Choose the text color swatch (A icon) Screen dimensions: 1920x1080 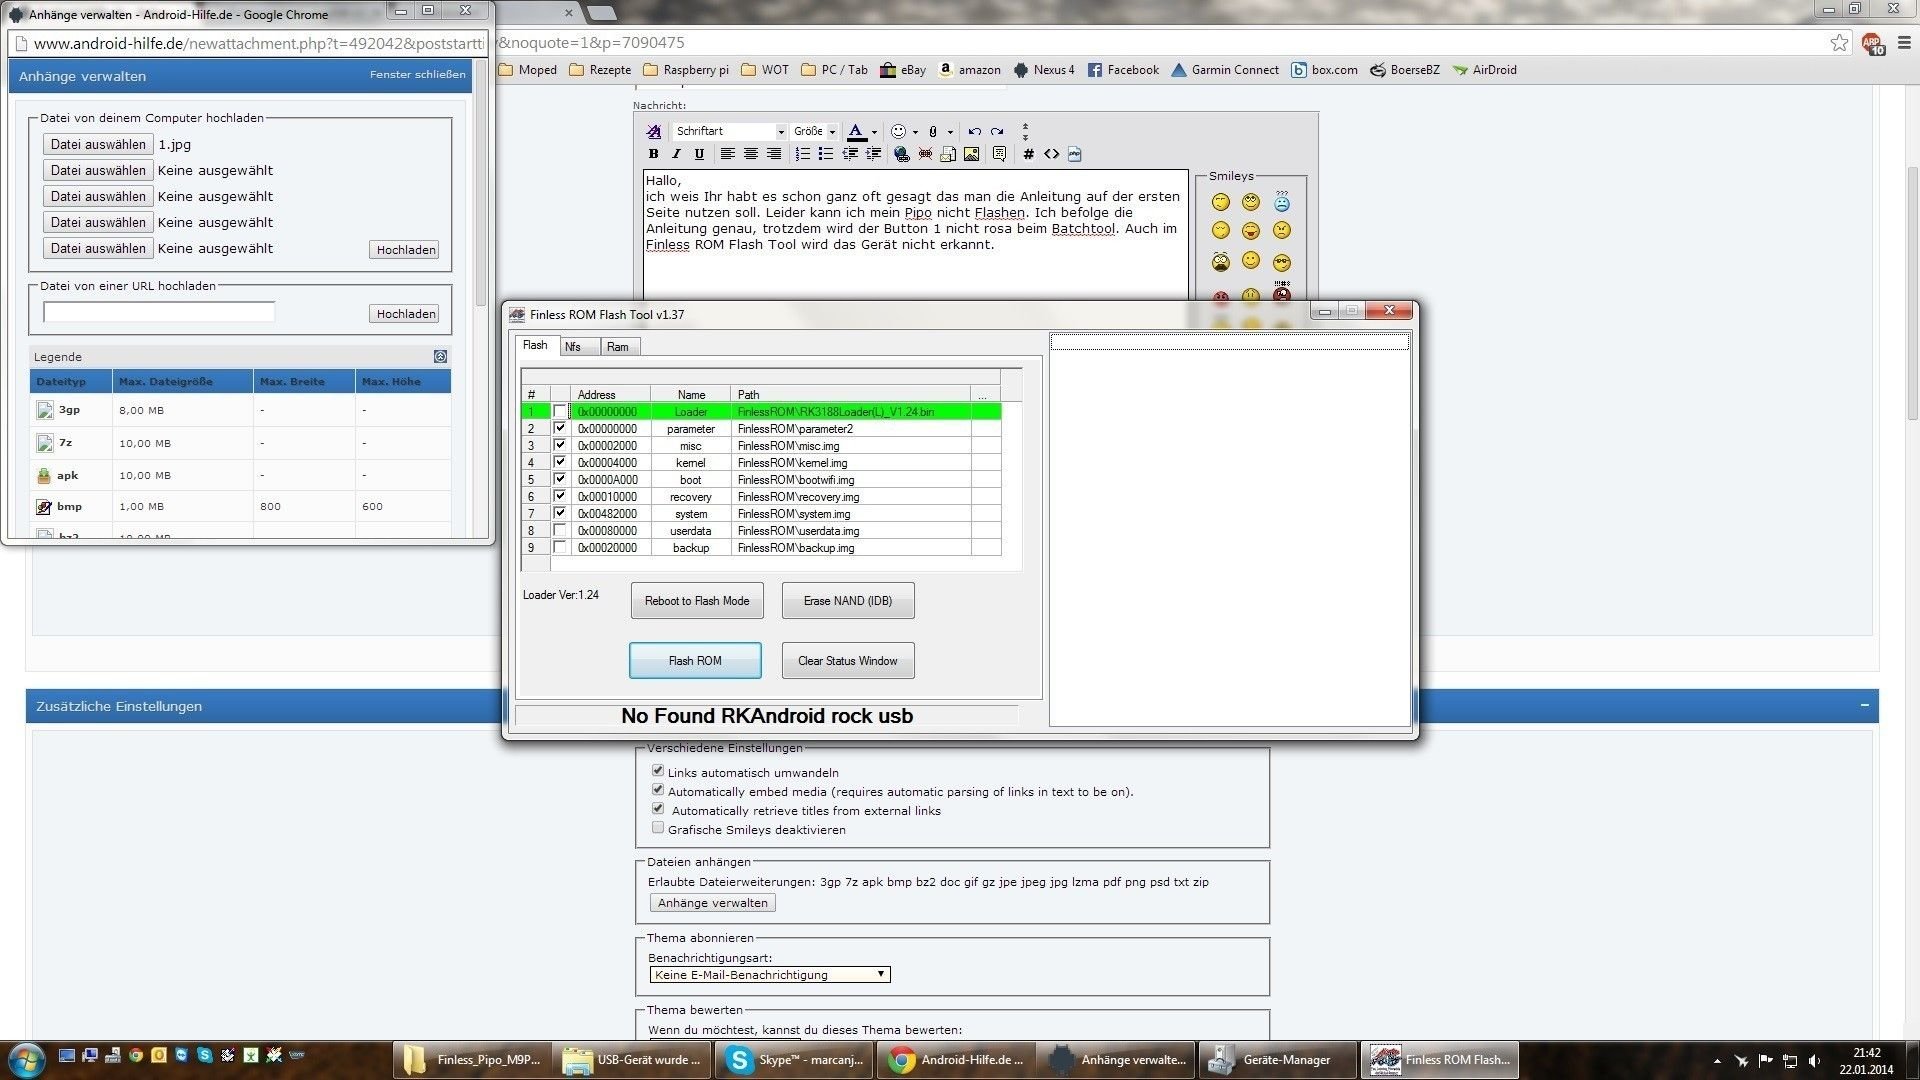point(855,131)
